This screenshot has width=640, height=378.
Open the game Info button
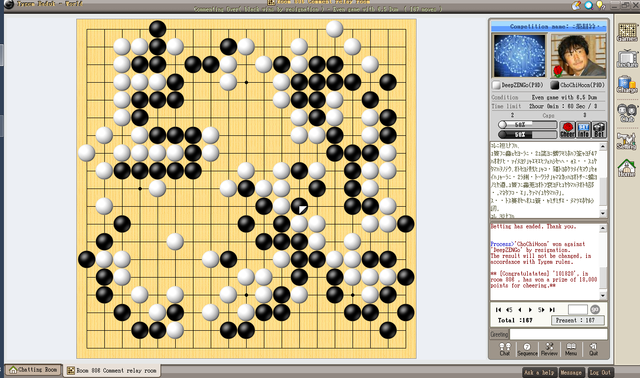pyautogui.click(x=583, y=129)
